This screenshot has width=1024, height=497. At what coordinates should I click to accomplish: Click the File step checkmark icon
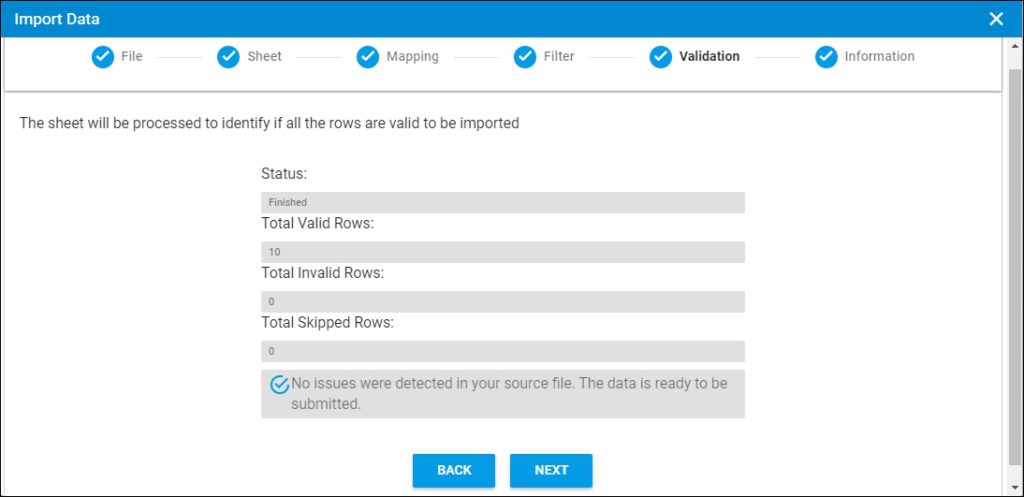103,57
